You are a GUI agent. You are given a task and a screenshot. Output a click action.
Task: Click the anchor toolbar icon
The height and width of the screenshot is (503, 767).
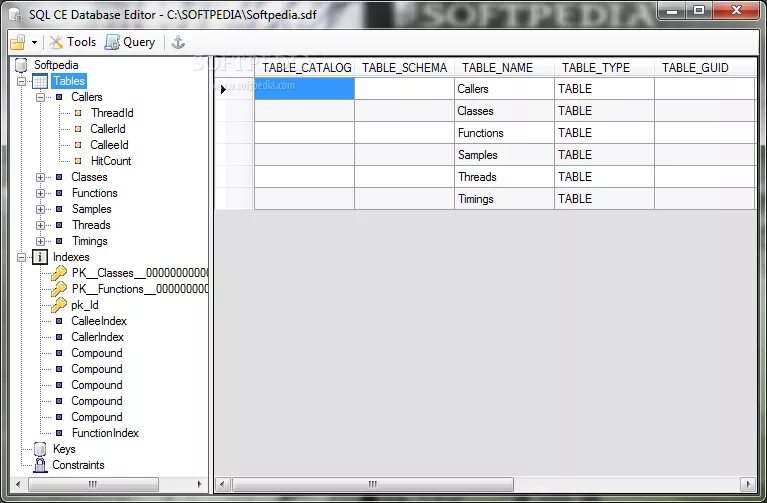[x=178, y=43]
